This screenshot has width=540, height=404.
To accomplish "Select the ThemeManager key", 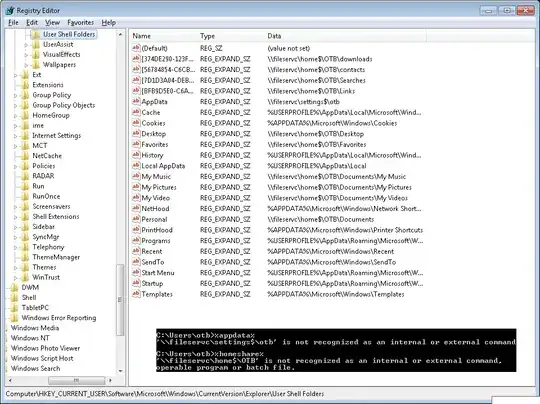I will [56, 257].
